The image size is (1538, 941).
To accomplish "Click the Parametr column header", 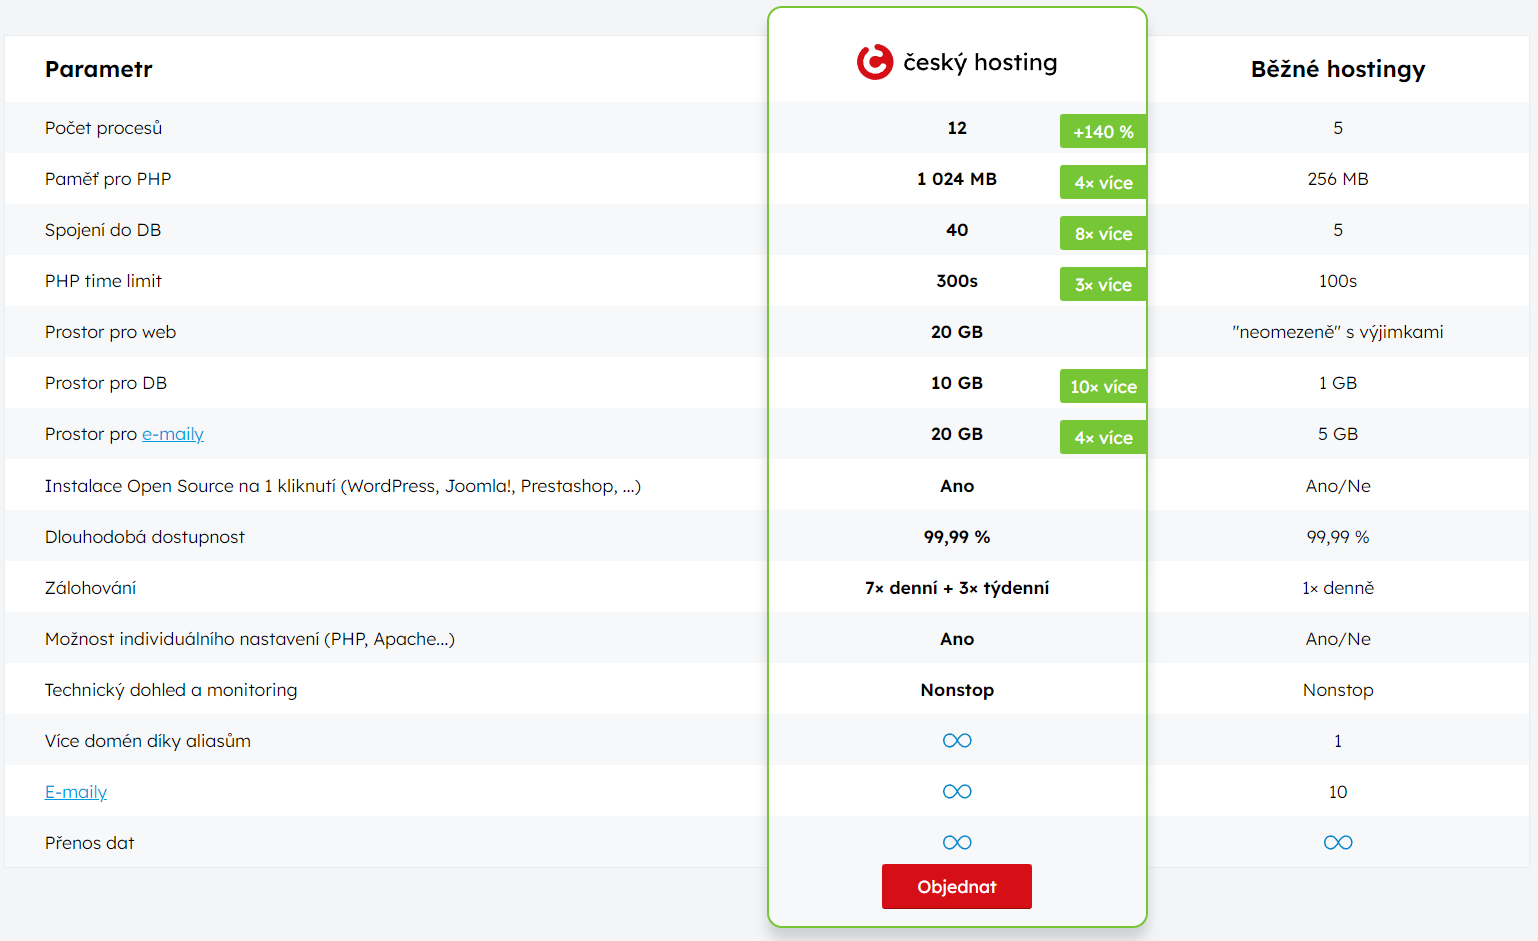I will pyautogui.click(x=99, y=69).
